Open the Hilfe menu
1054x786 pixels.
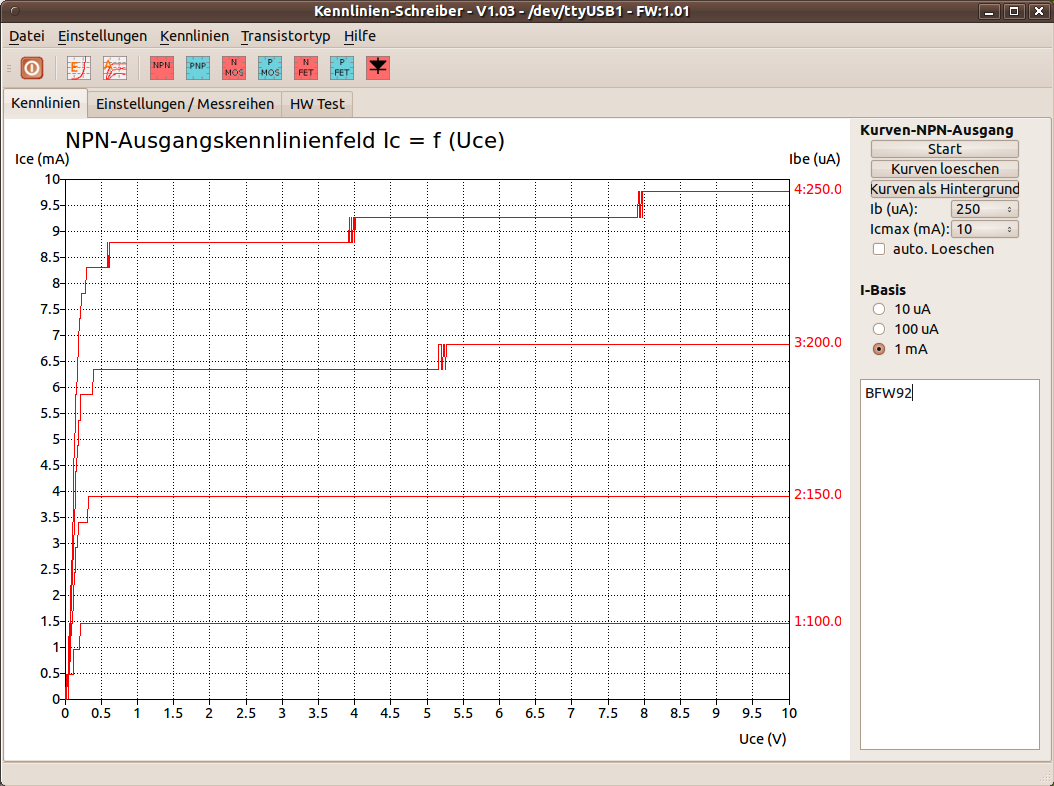[x=360, y=36]
